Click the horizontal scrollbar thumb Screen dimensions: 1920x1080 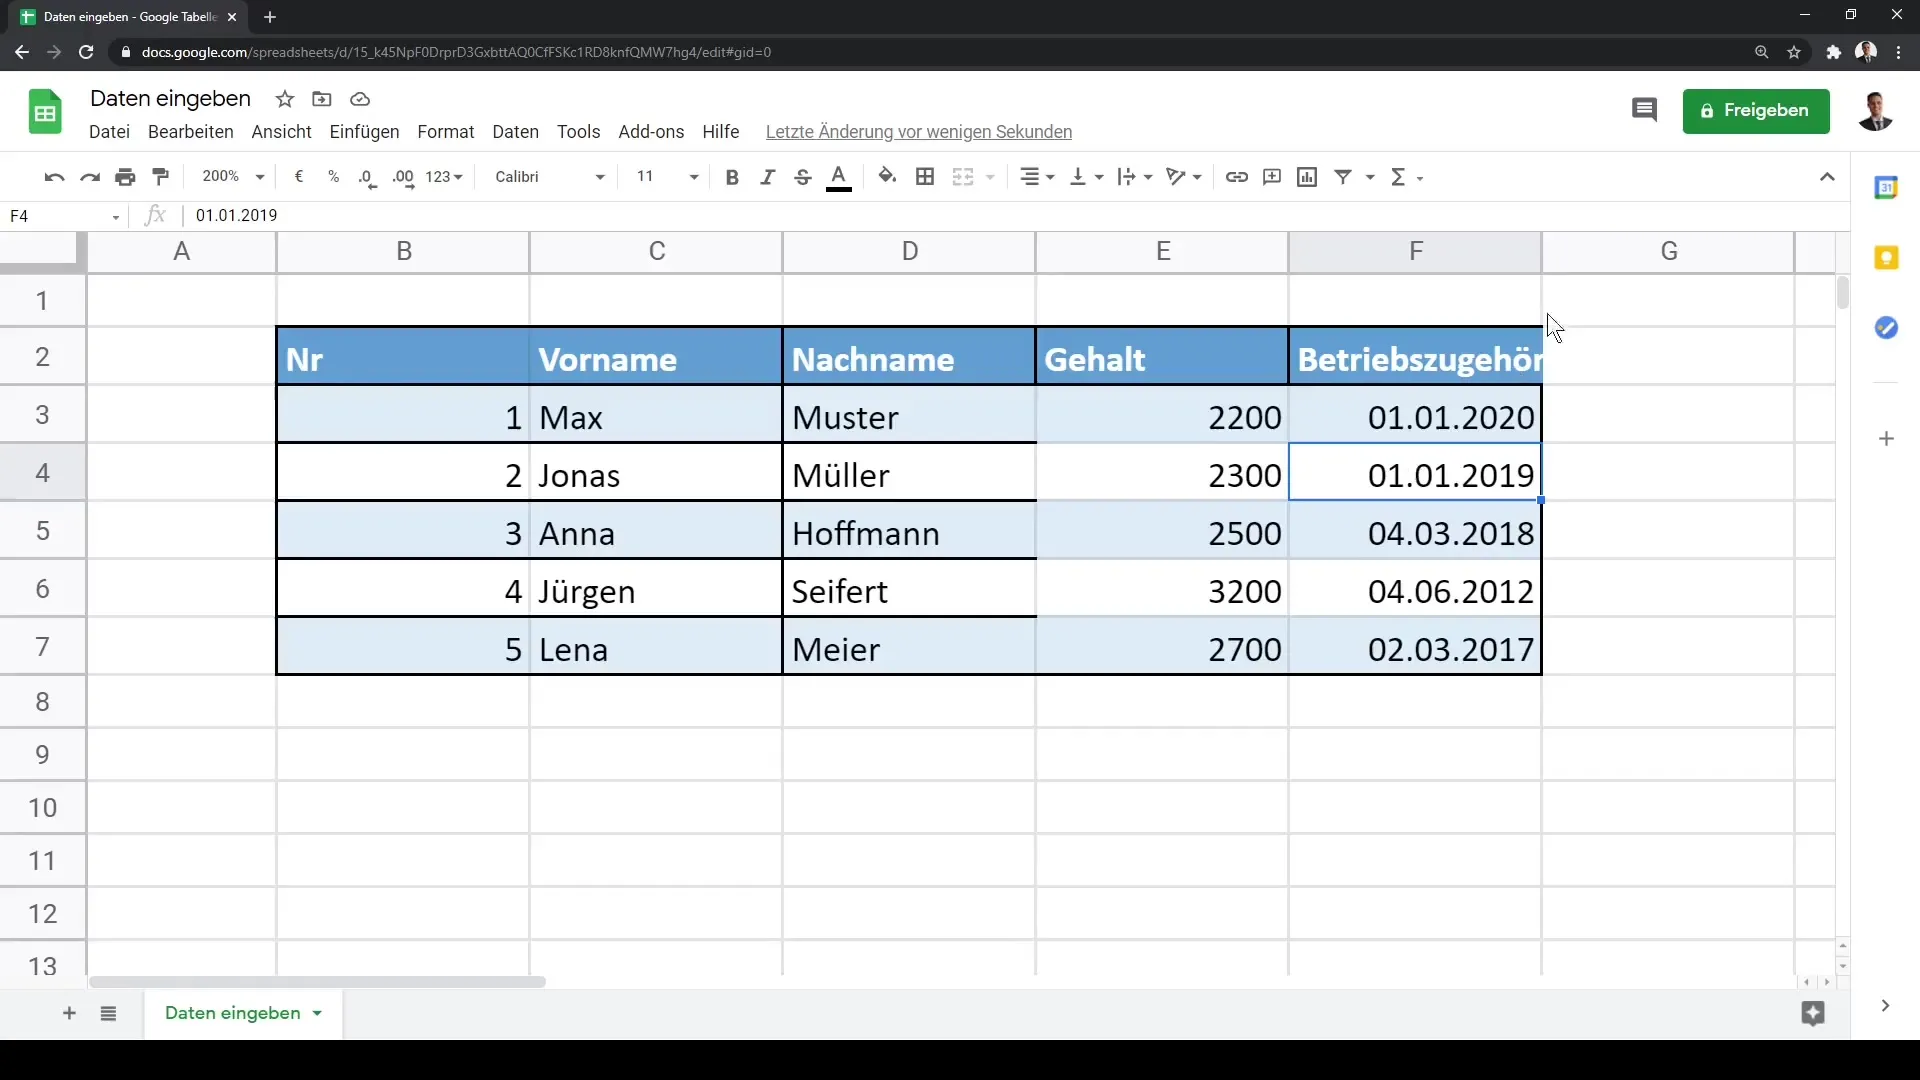click(x=317, y=982)
